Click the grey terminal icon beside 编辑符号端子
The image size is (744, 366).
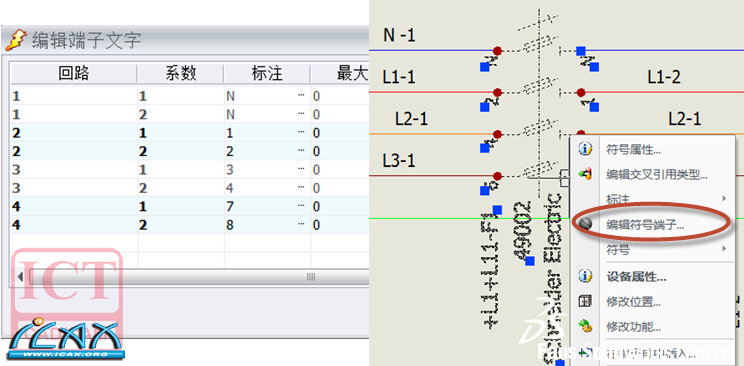click(x=586, y=224)
